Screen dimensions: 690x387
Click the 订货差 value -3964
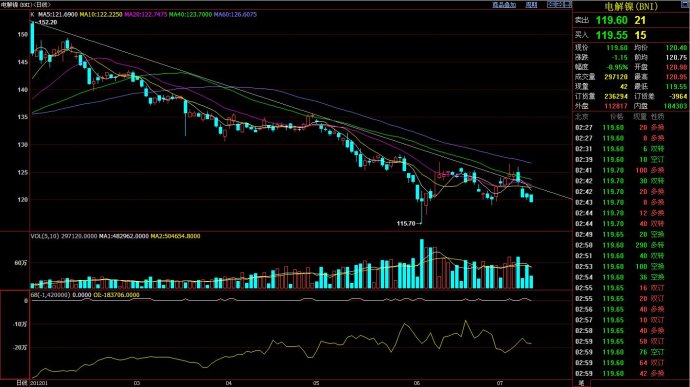coord(679,96)
